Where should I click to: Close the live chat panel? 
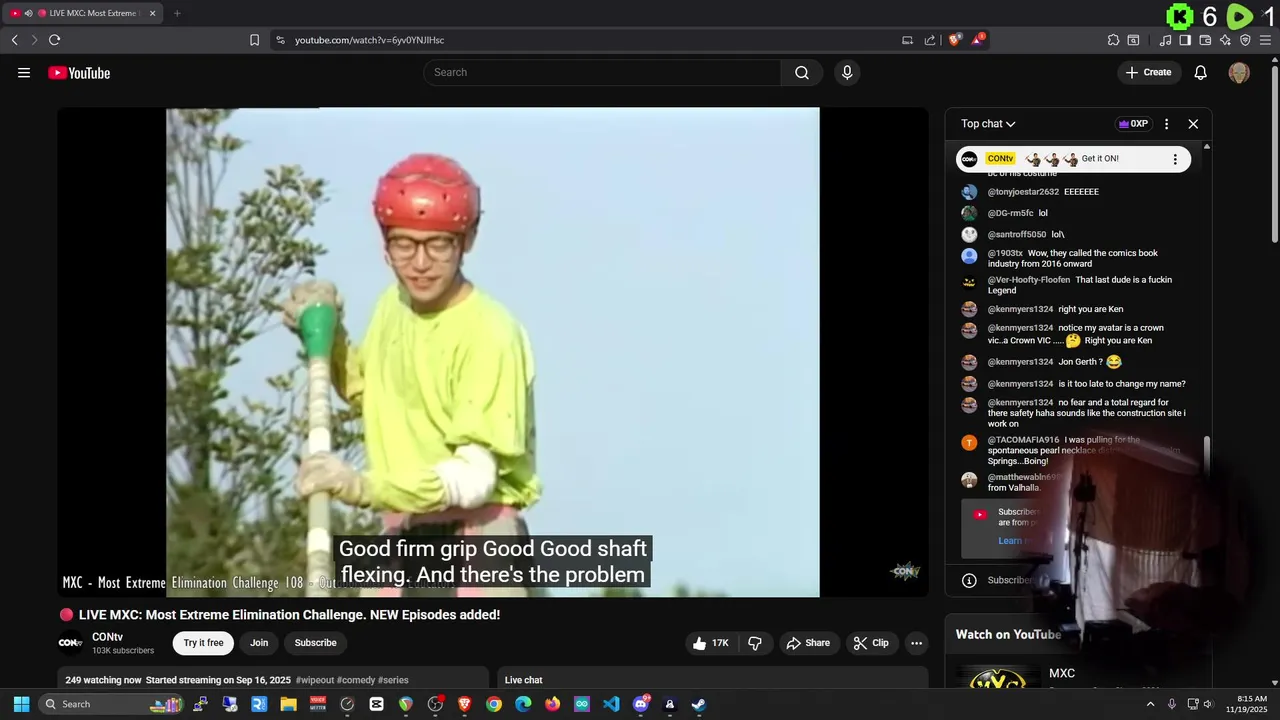click(1193, 124)
